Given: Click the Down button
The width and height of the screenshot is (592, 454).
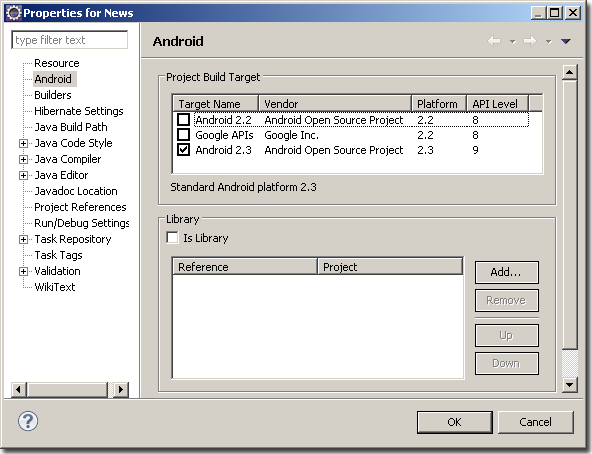Looking at the screenshot, I should (x=506, y=363).
